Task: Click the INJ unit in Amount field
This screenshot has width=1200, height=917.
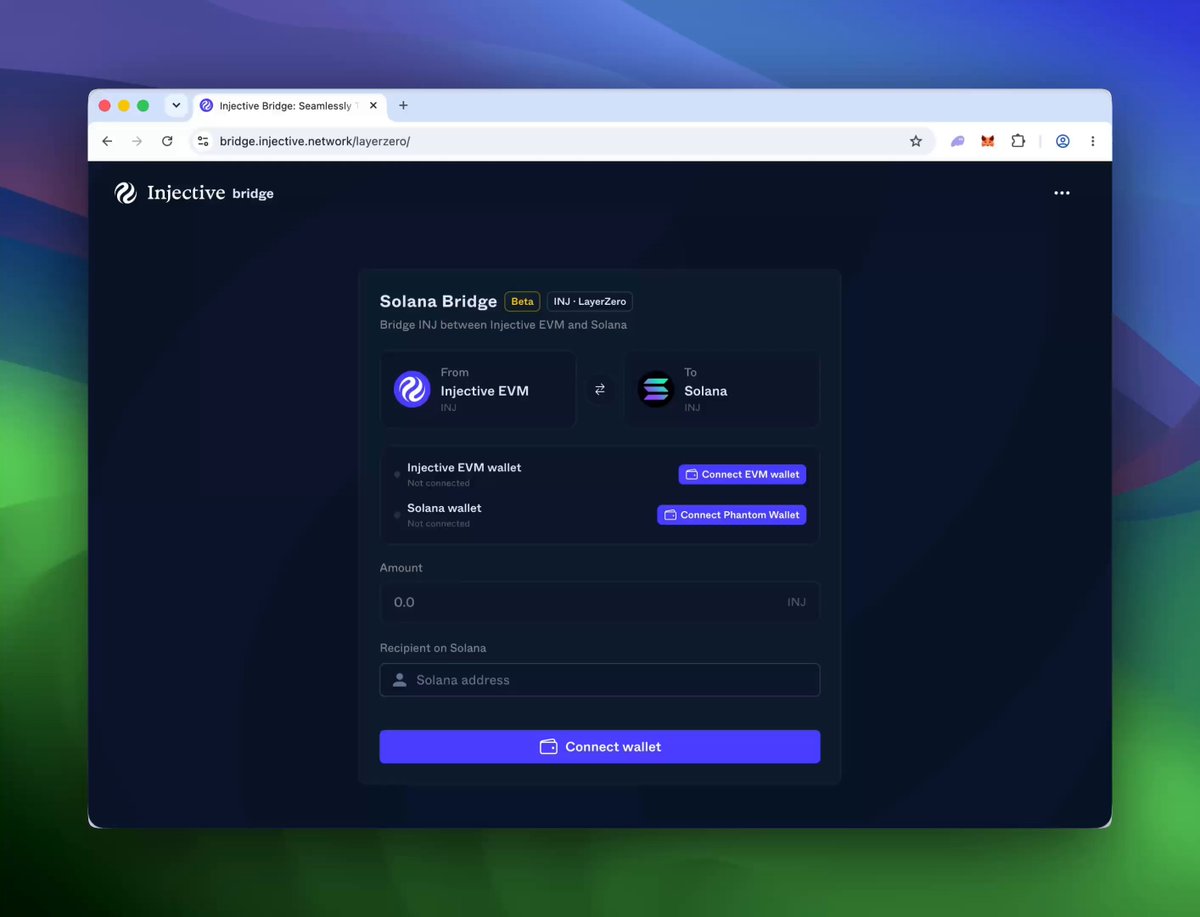Action: pos(796,602)
